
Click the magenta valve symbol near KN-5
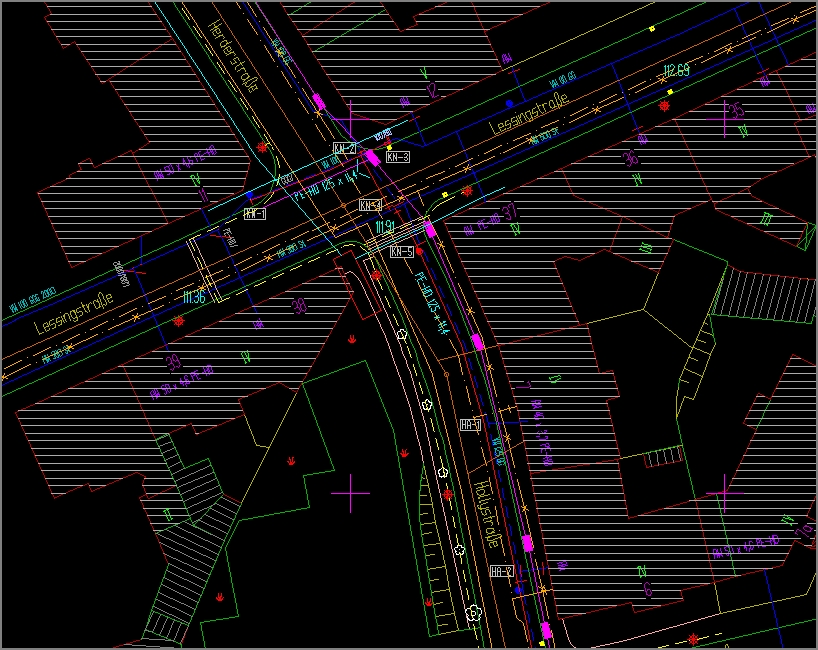tap(431, 229)
